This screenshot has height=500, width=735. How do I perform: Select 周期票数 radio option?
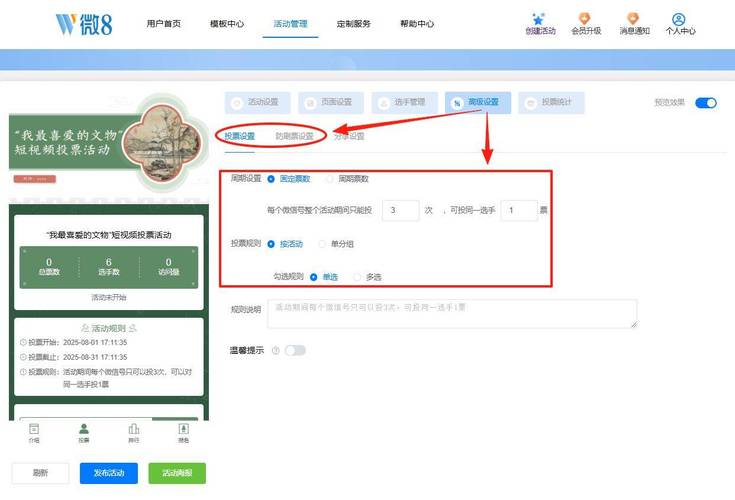click(x=329, y=179)
